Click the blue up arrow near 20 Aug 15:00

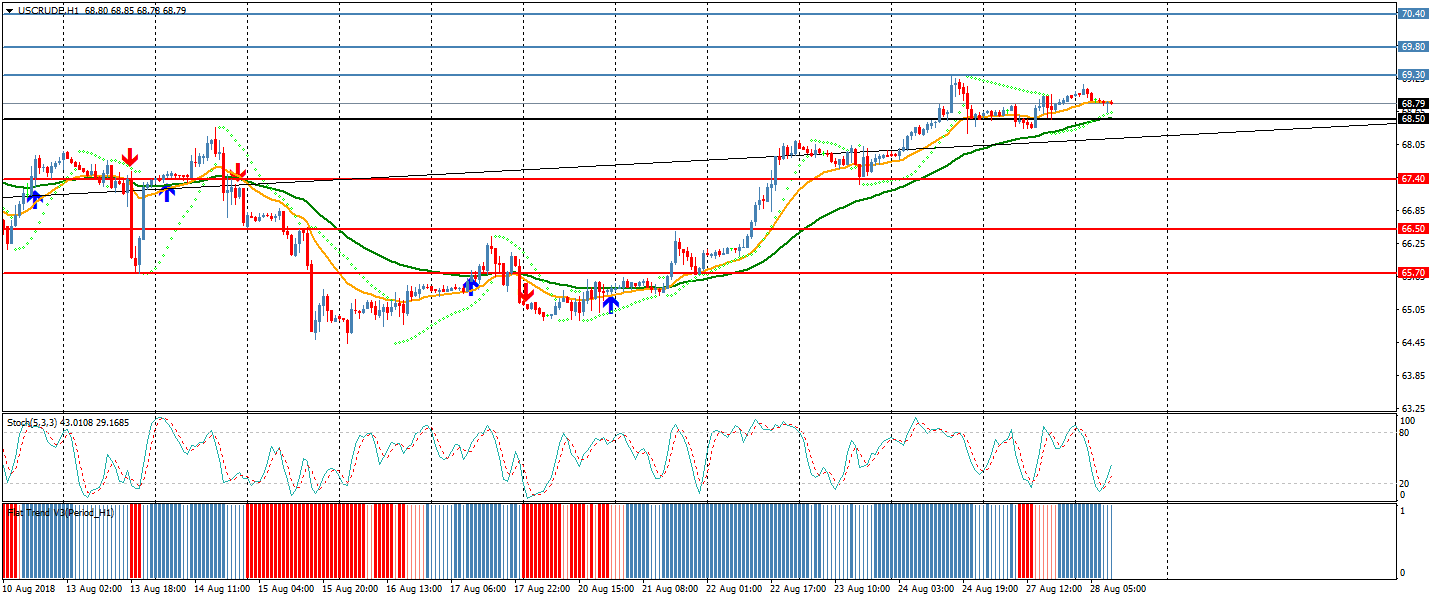[x=610, y=304]
